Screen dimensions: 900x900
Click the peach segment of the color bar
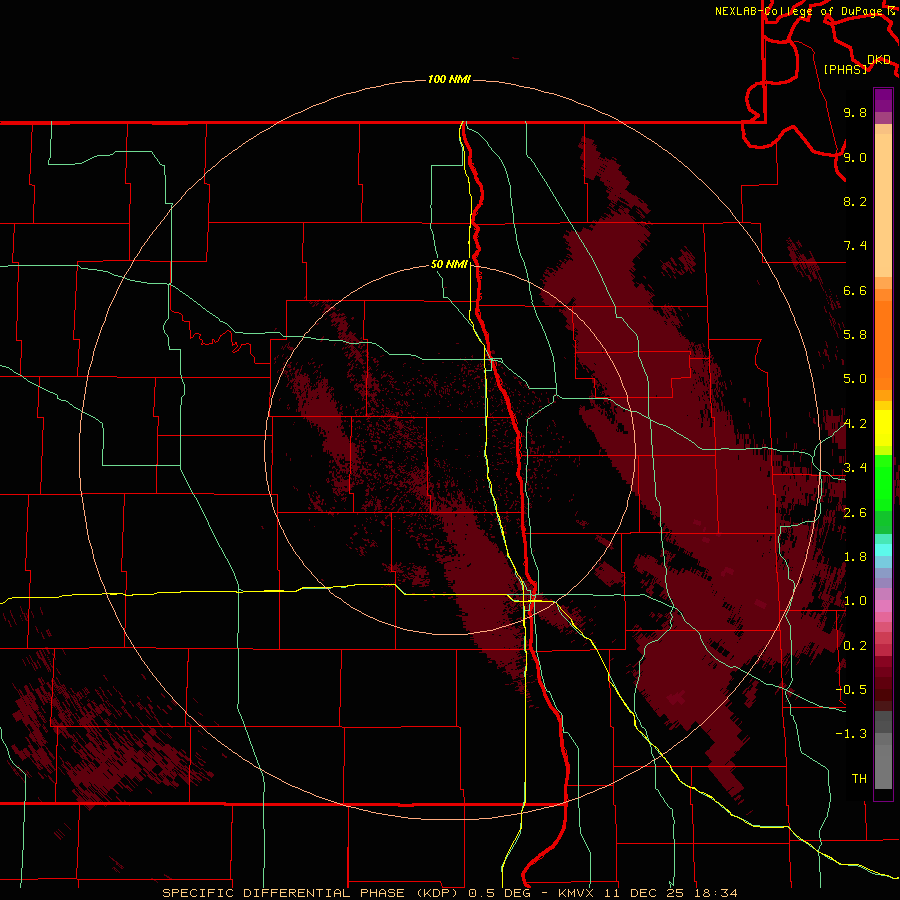[883, 205]
